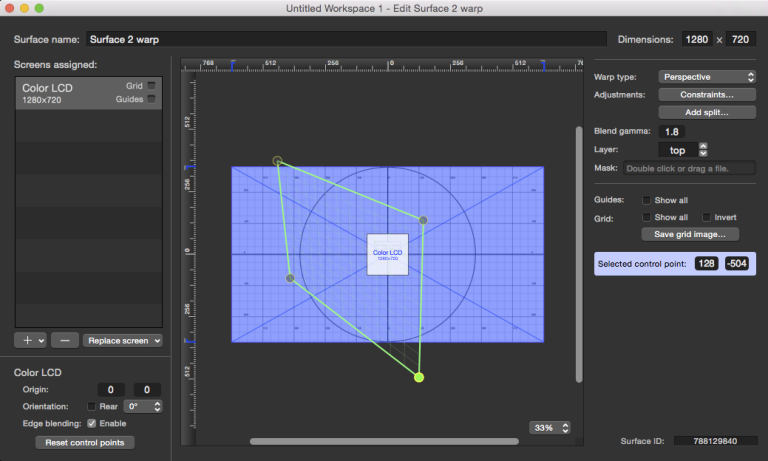Toggle the Grid checkbox for Color LCD
768x461 pixels.
[x=151, y=86]
